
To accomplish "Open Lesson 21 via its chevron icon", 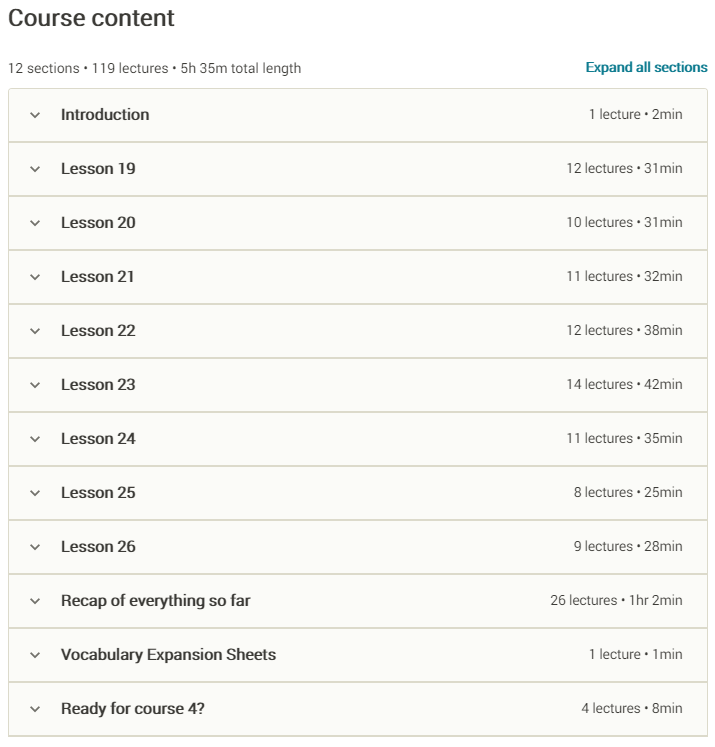I will (35, 277).
